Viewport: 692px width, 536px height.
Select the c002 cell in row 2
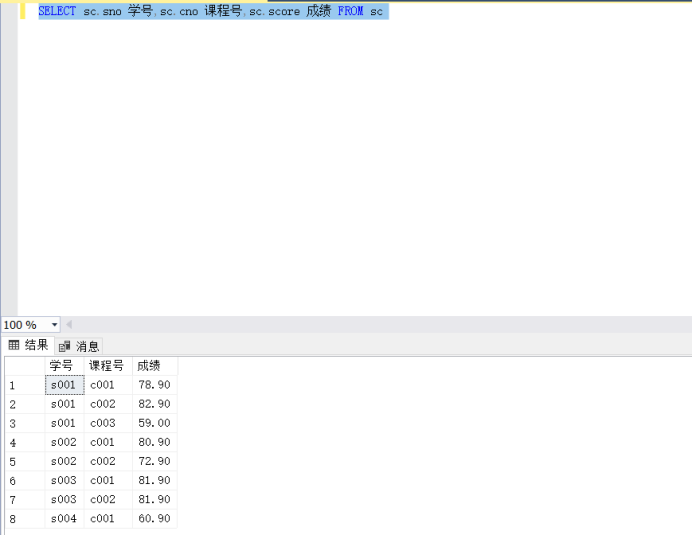tap(108, 404)
